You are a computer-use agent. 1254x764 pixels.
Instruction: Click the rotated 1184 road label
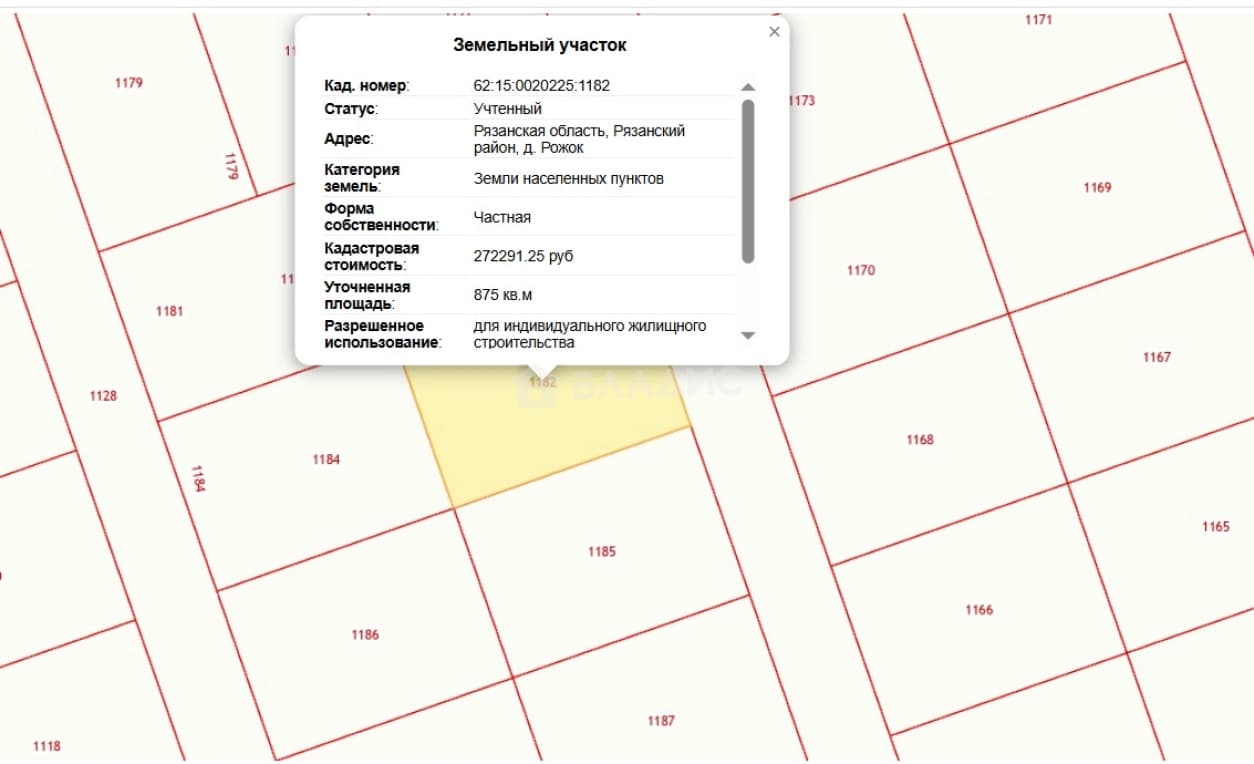pos(198,479)
